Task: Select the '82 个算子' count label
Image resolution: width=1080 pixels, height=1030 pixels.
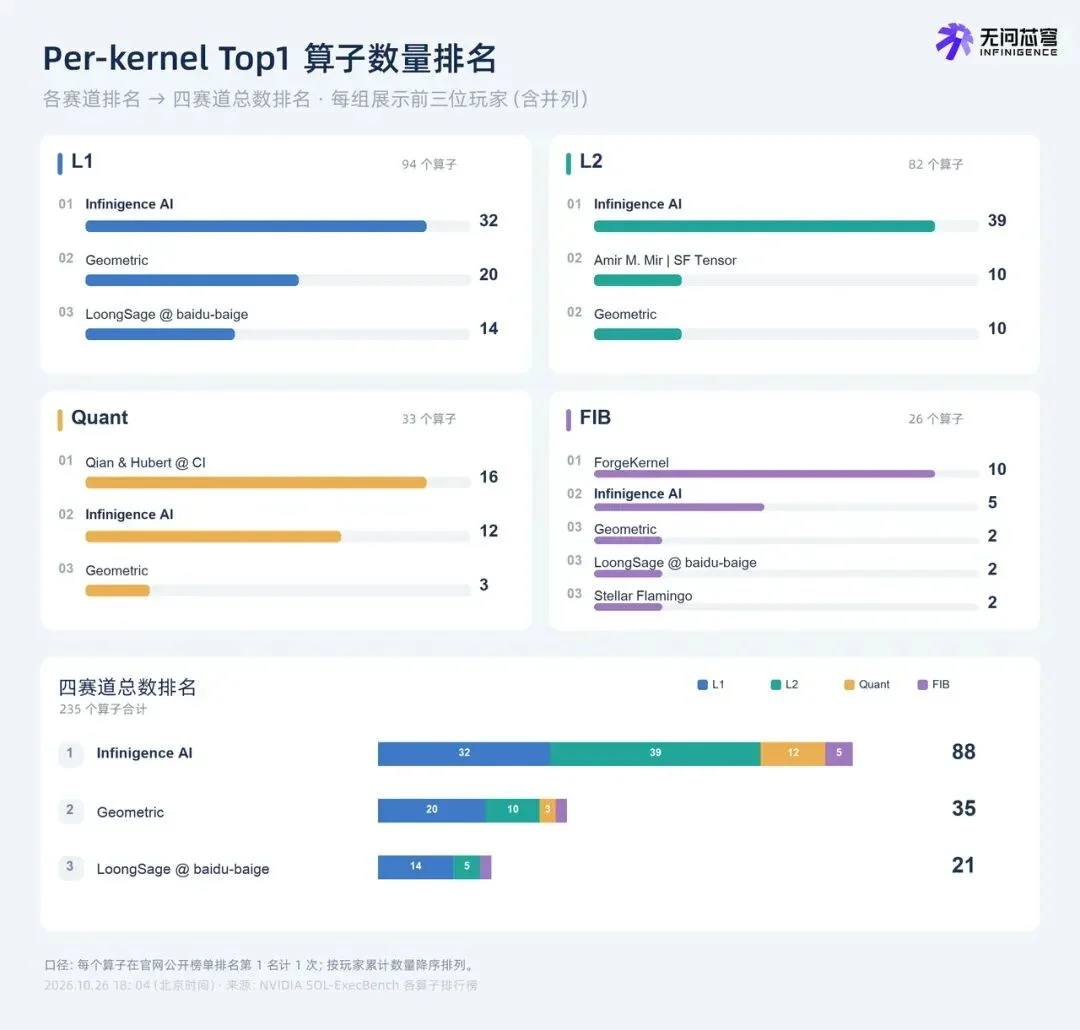Action: pyautogui.click(x=935, y=164)
